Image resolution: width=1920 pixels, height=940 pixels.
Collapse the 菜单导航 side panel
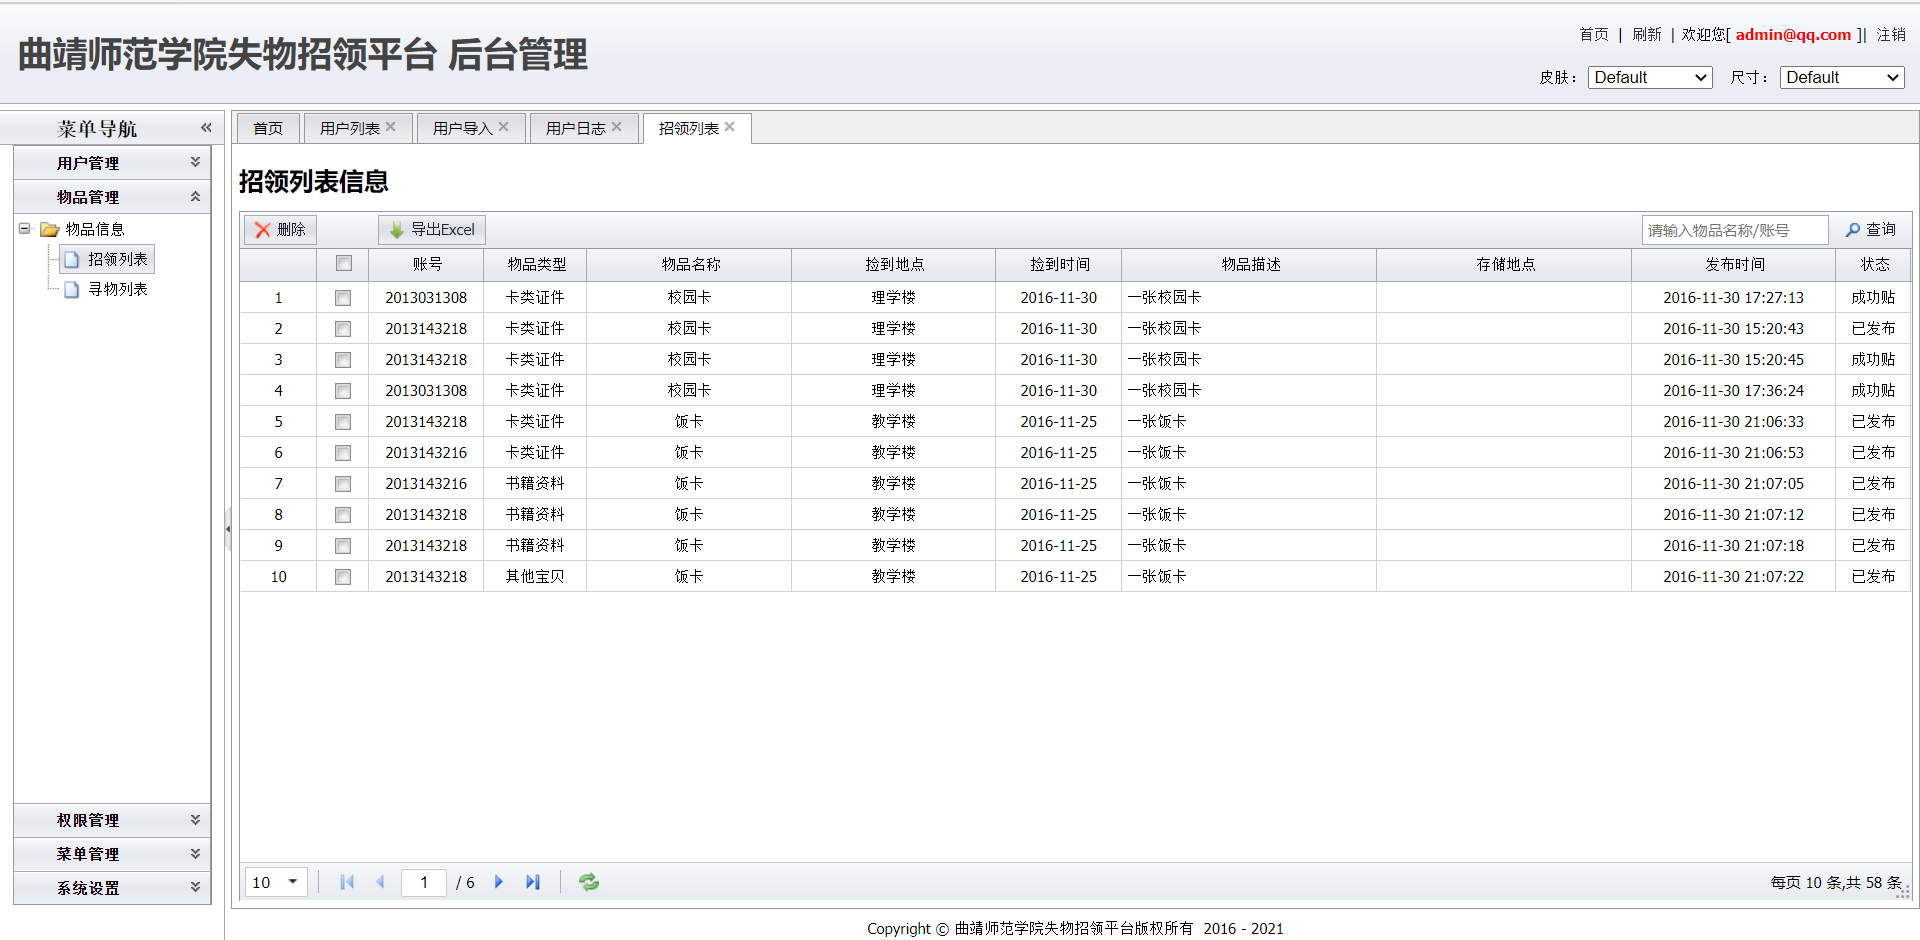pyautogui.click(x=206, y=128)
